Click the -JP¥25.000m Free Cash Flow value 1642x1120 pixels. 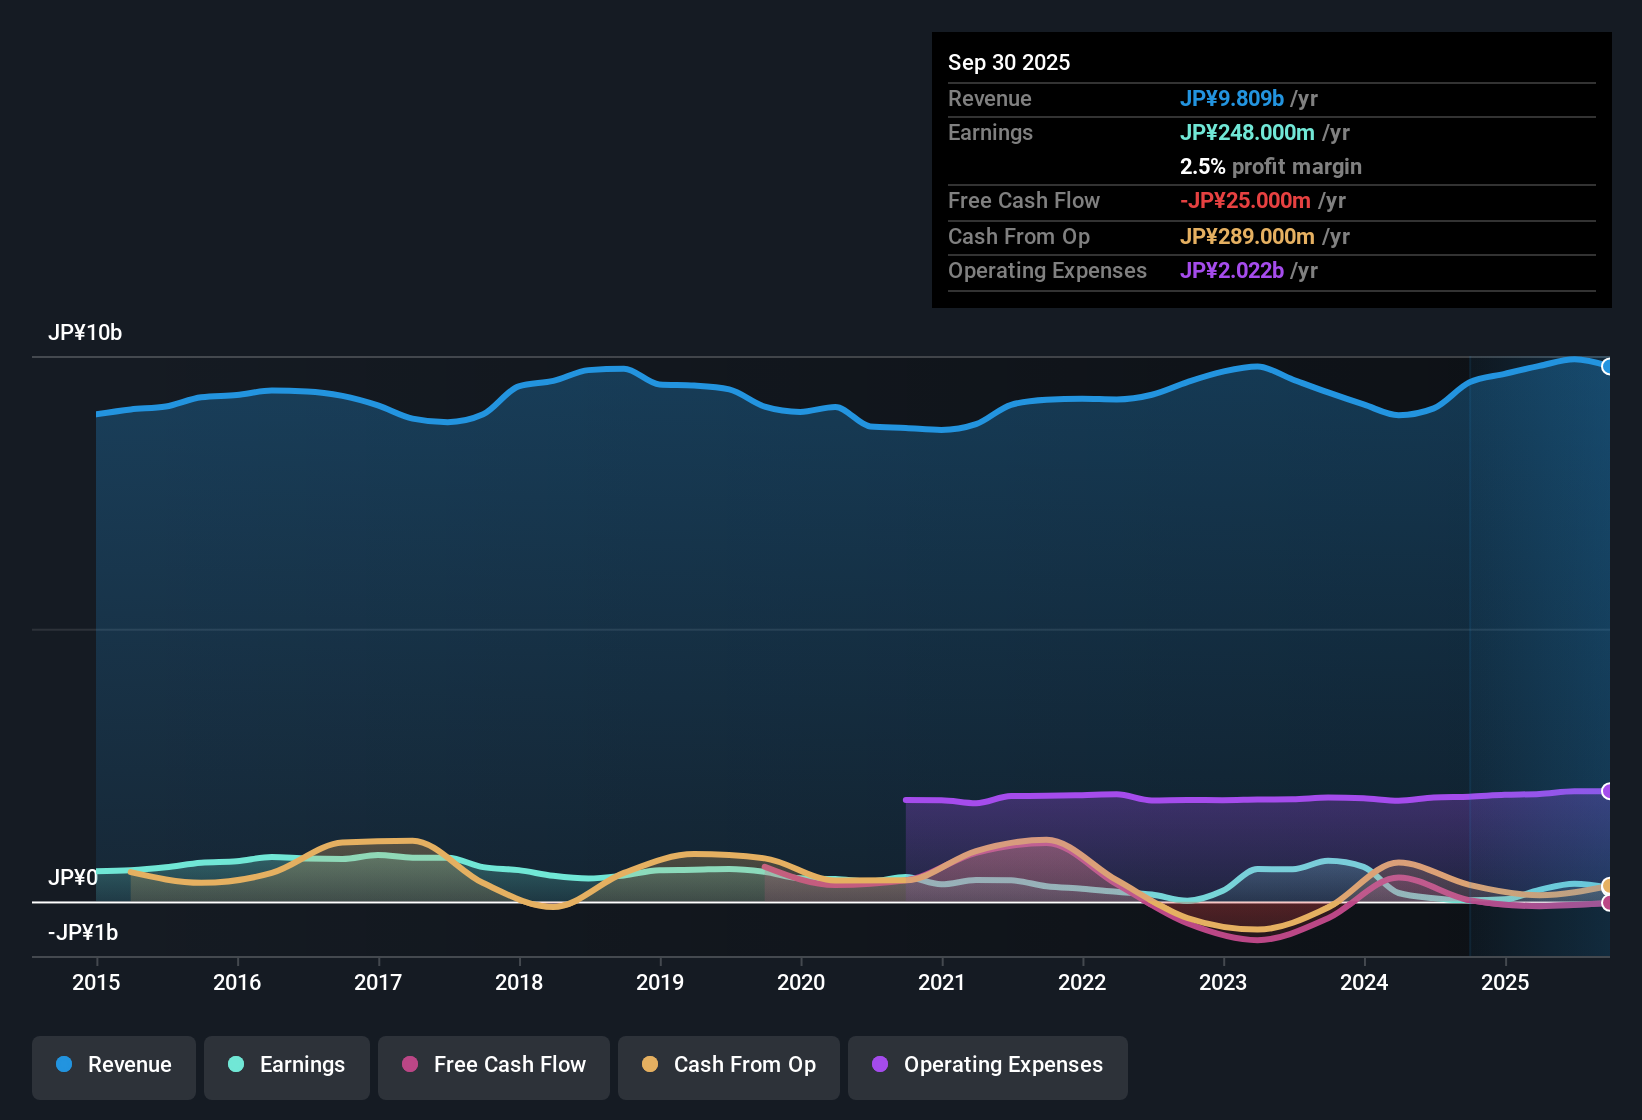click(1246, 201)
